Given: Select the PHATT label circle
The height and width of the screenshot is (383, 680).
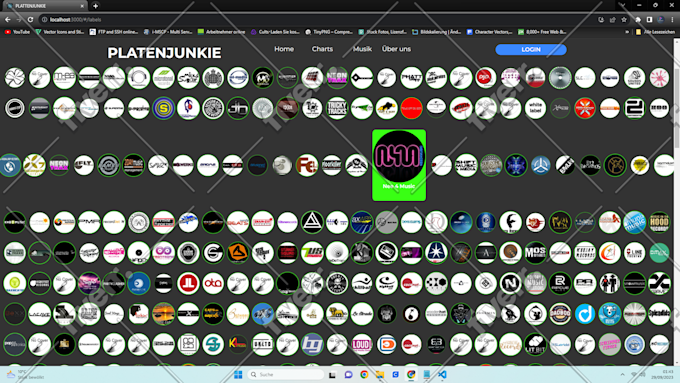Looking at the screenshot, I should pyautogui.click(x=411, y=78).
